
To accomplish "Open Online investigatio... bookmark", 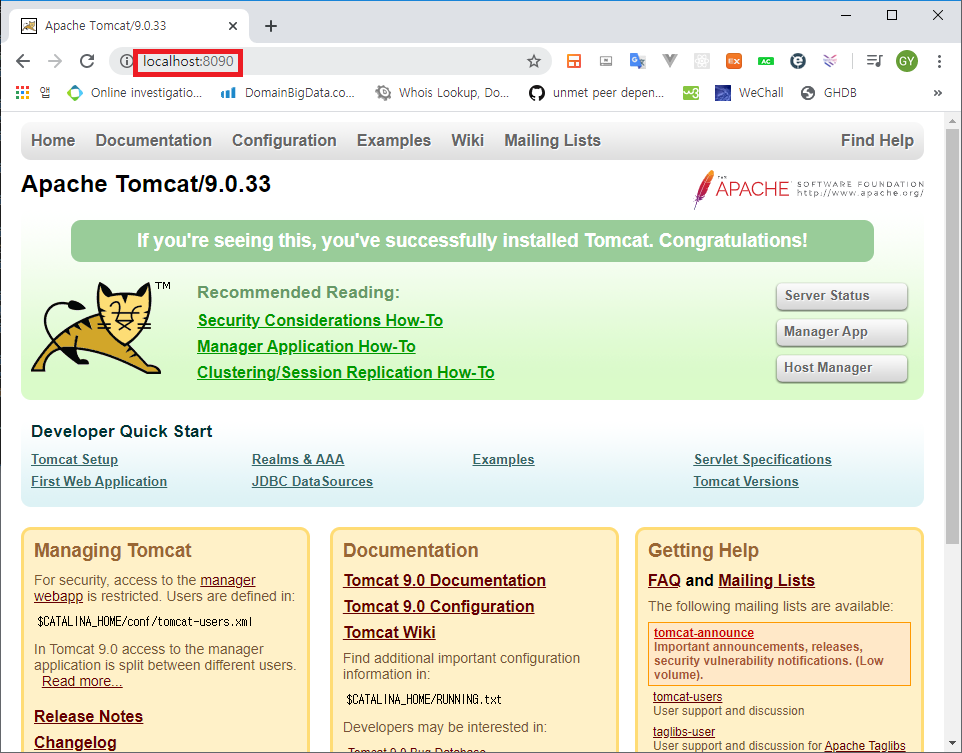I will 134,93.
